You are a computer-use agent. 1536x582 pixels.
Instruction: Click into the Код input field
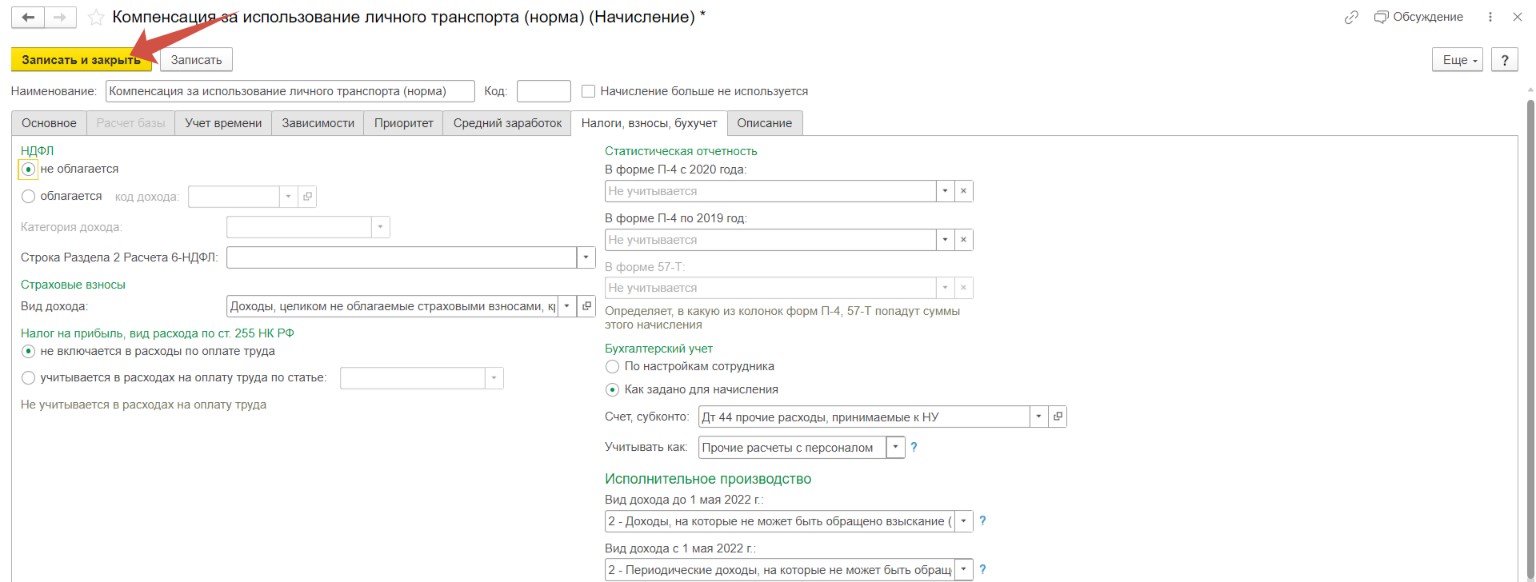tap(543, 91)
